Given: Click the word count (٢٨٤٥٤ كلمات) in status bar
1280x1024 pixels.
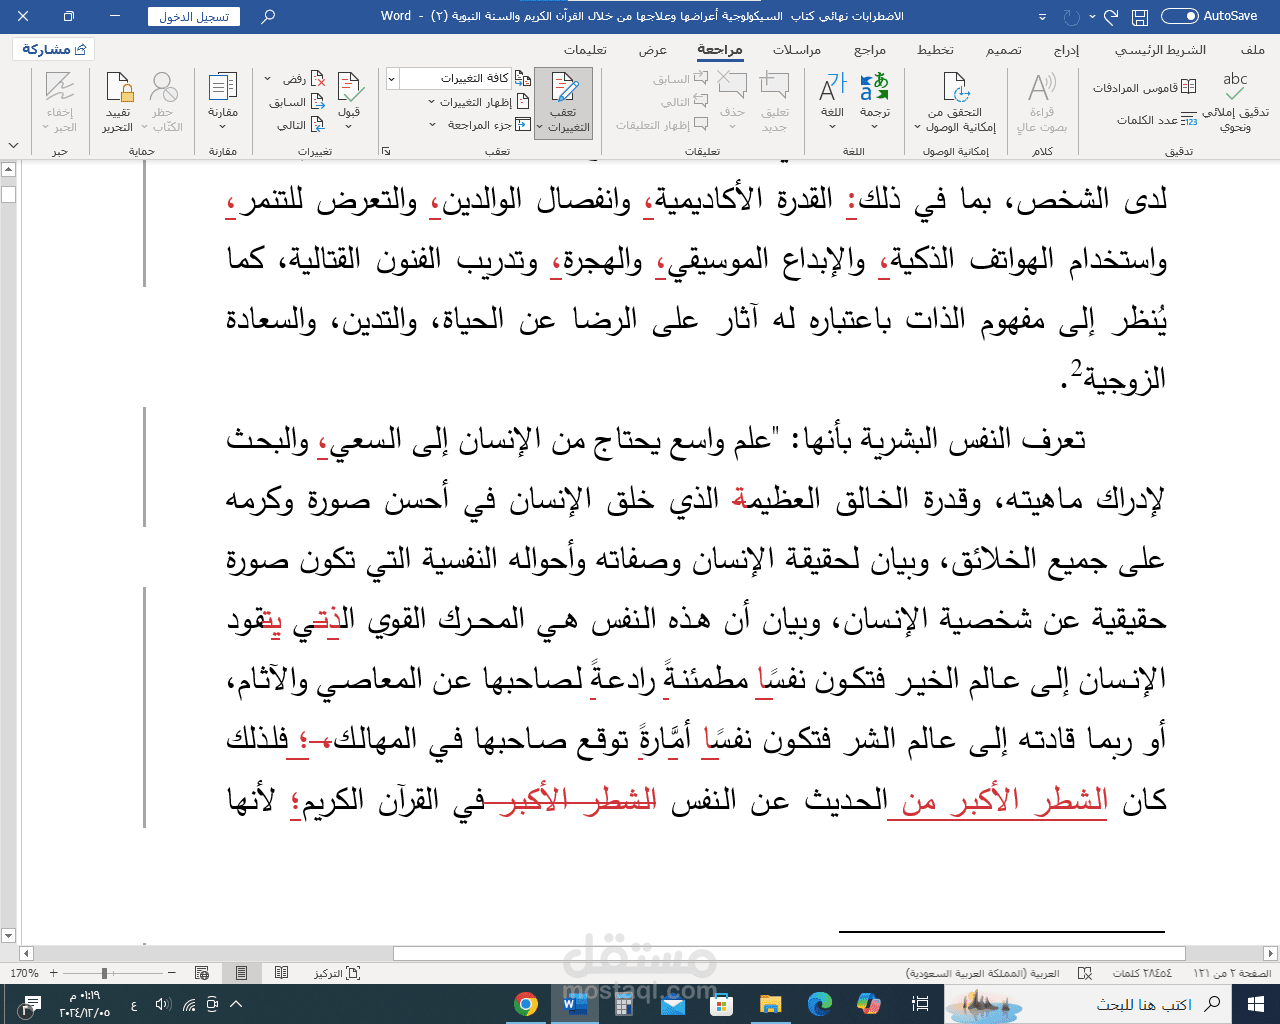Looking at the screenshot, I should click(x=1142, y=972).
